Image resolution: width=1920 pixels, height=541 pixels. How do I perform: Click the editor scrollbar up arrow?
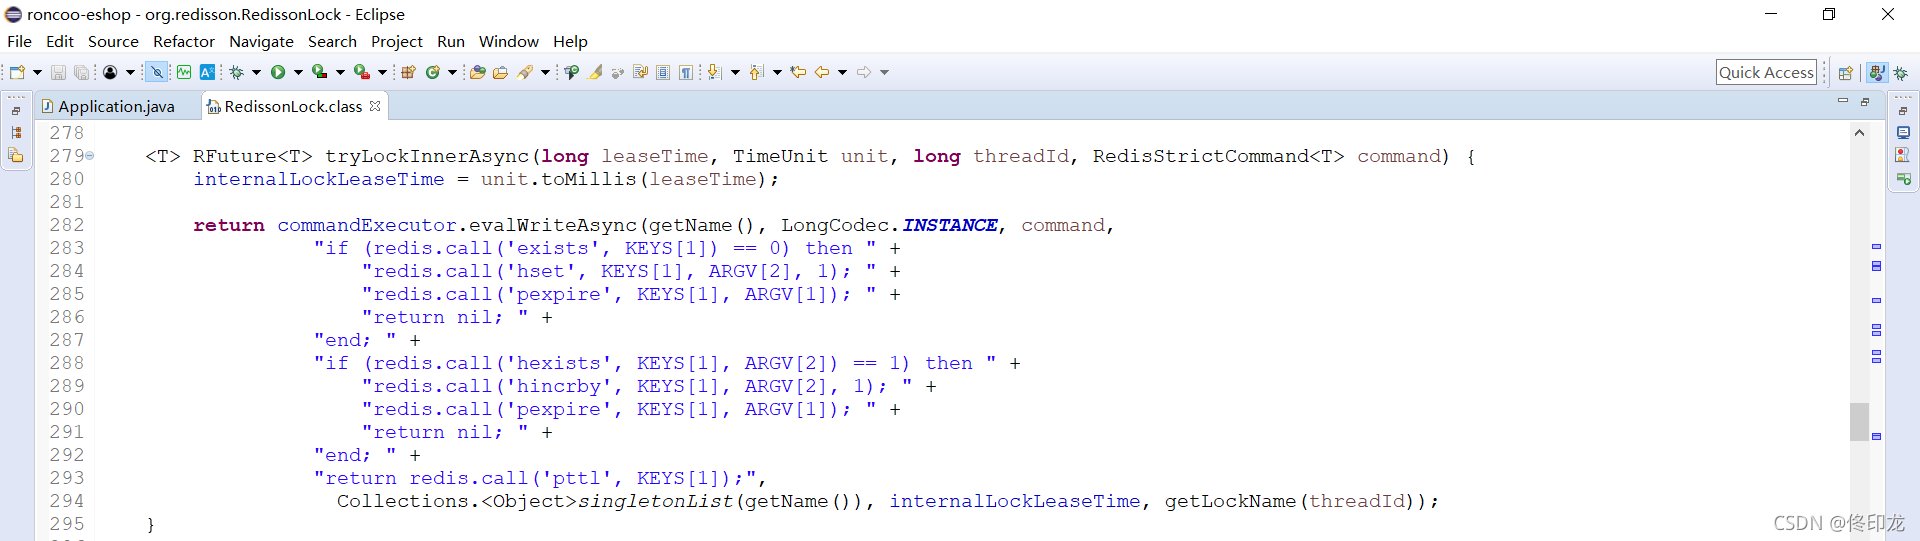1859,132
